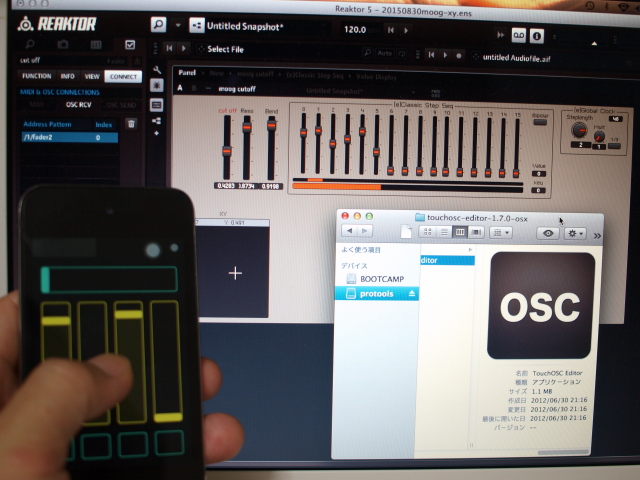Open the OSC SEND connections tab
The image size is (640, 480).
[121, 105]
